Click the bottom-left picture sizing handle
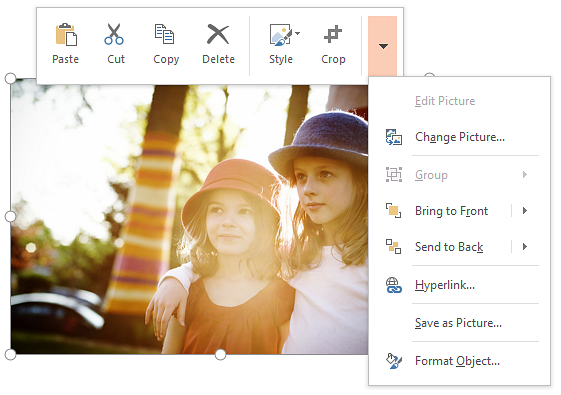This screenshot has width=561, height=395. pos(10,354)
